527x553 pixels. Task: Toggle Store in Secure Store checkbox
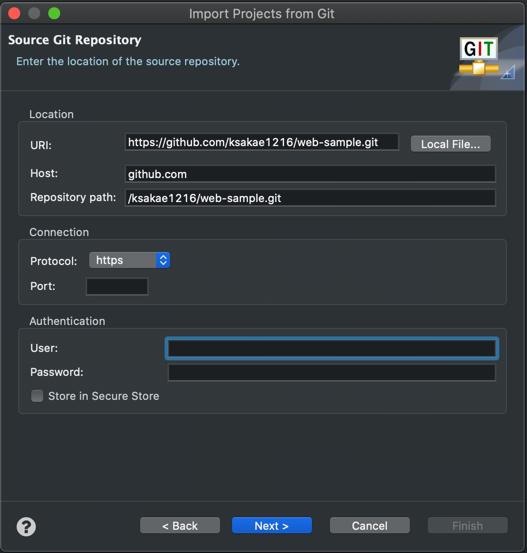37,396
